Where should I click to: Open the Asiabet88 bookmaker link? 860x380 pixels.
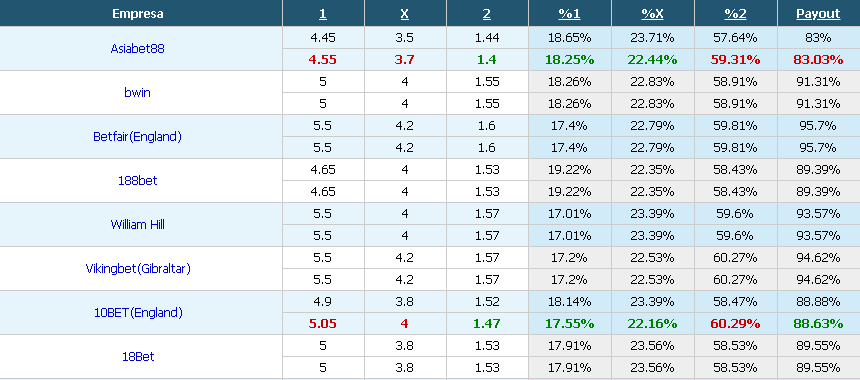click(137, 49)
